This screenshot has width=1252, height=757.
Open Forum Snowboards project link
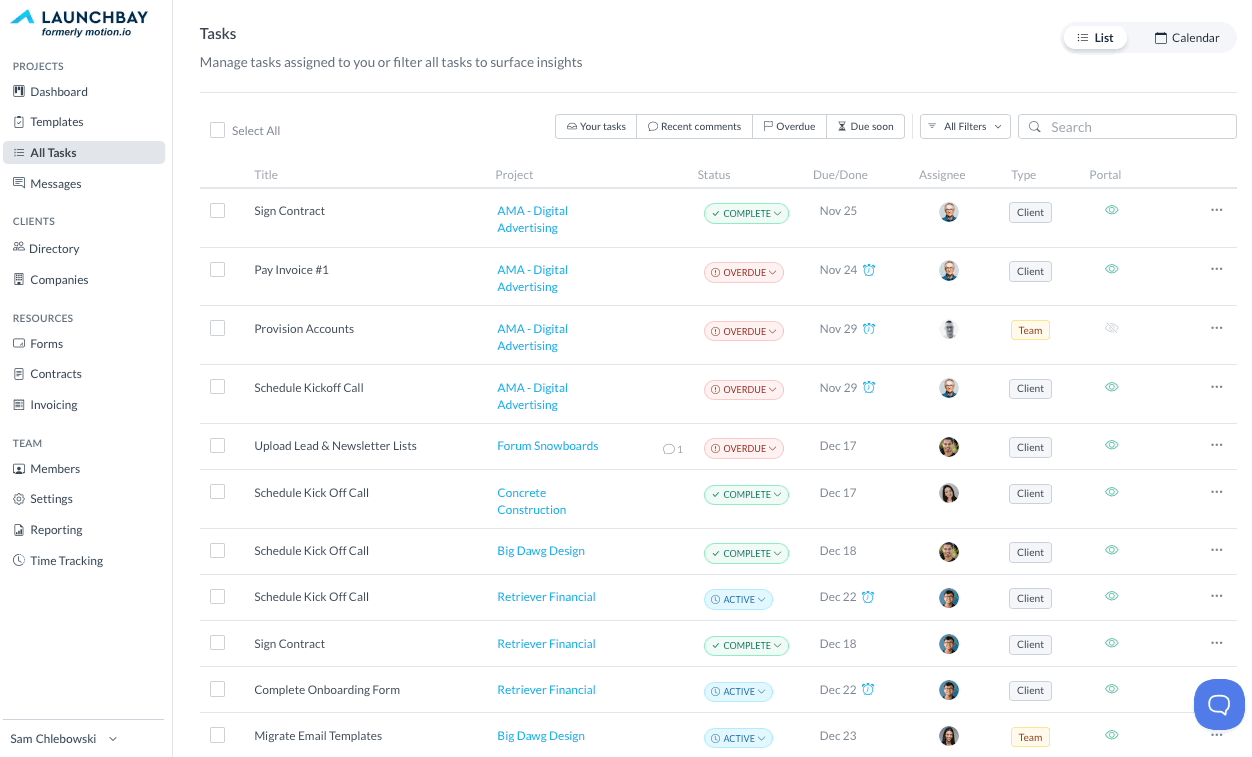[x=547, y=446]
